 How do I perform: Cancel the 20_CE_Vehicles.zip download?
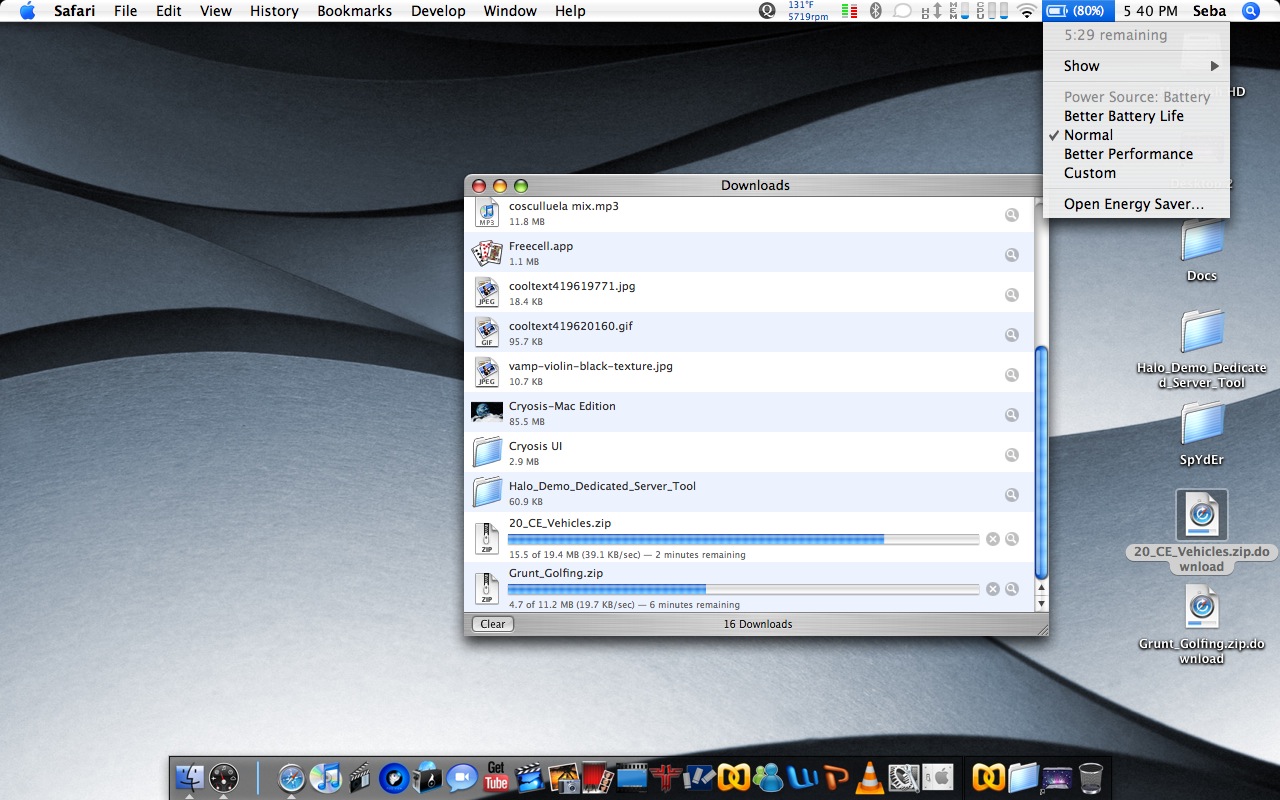(993, 539)
